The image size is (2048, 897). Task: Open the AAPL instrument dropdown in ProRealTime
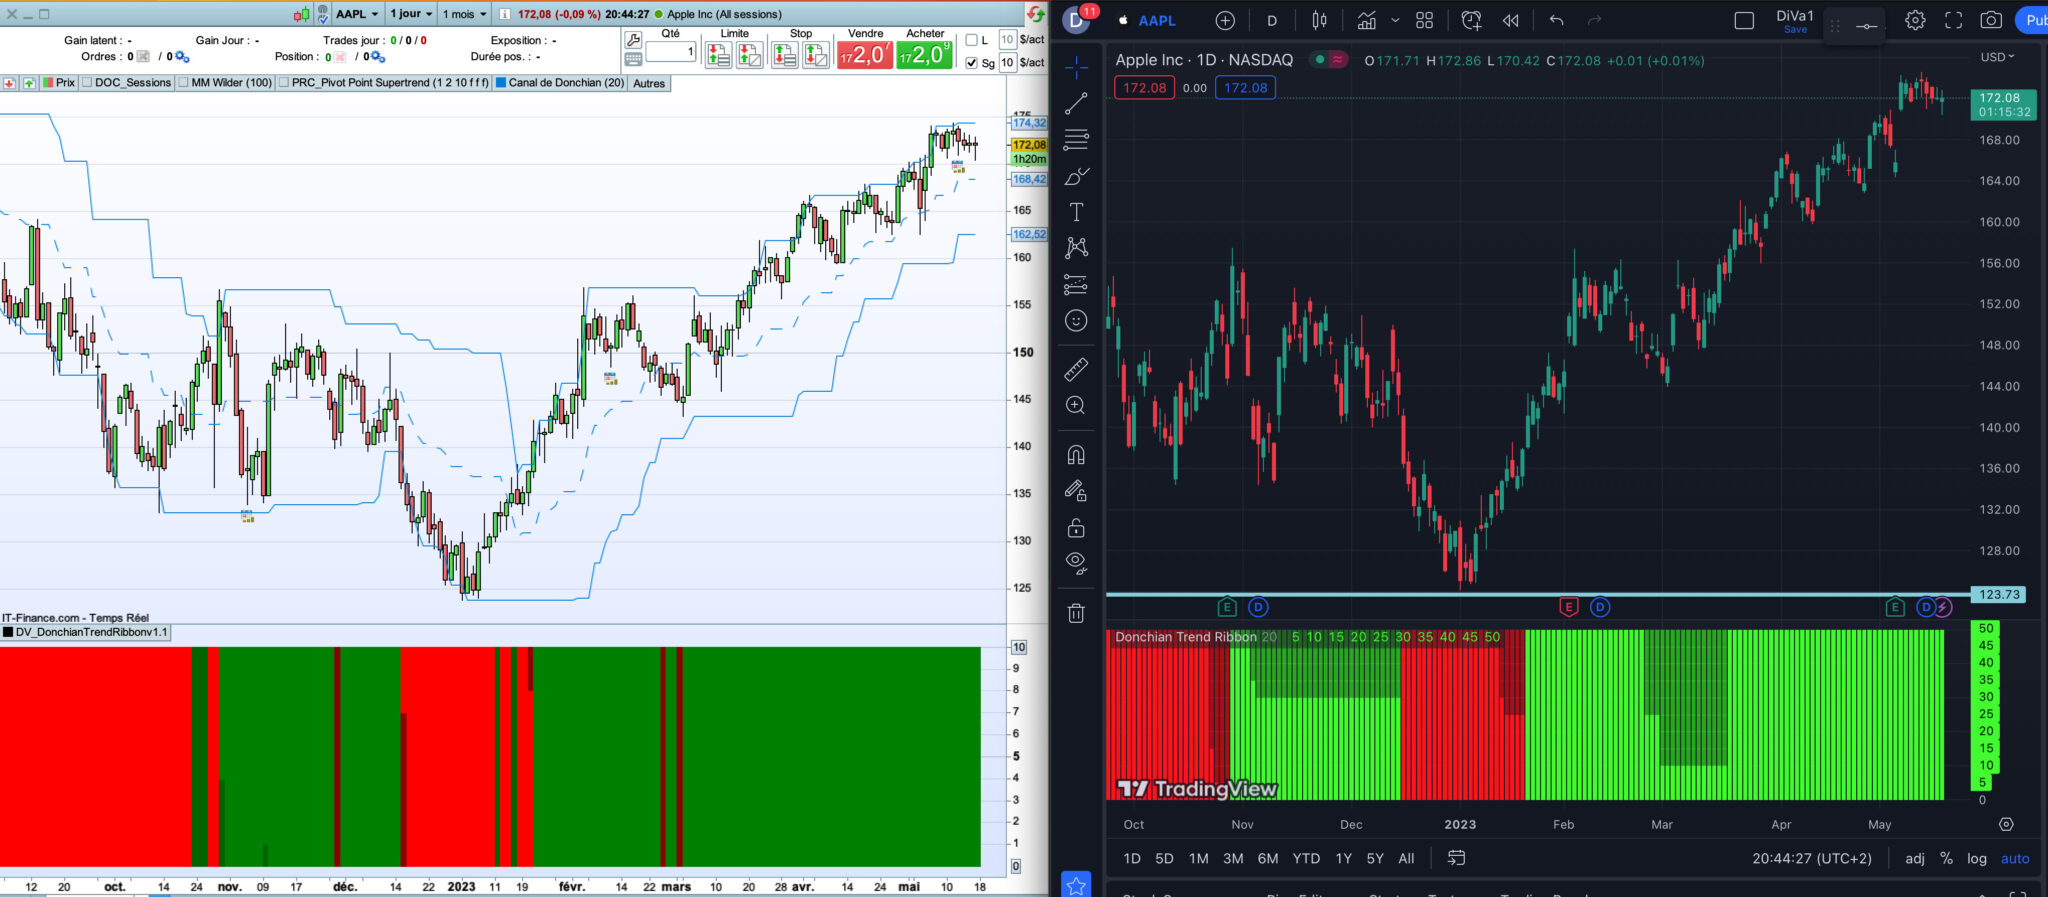pos(357,14)
